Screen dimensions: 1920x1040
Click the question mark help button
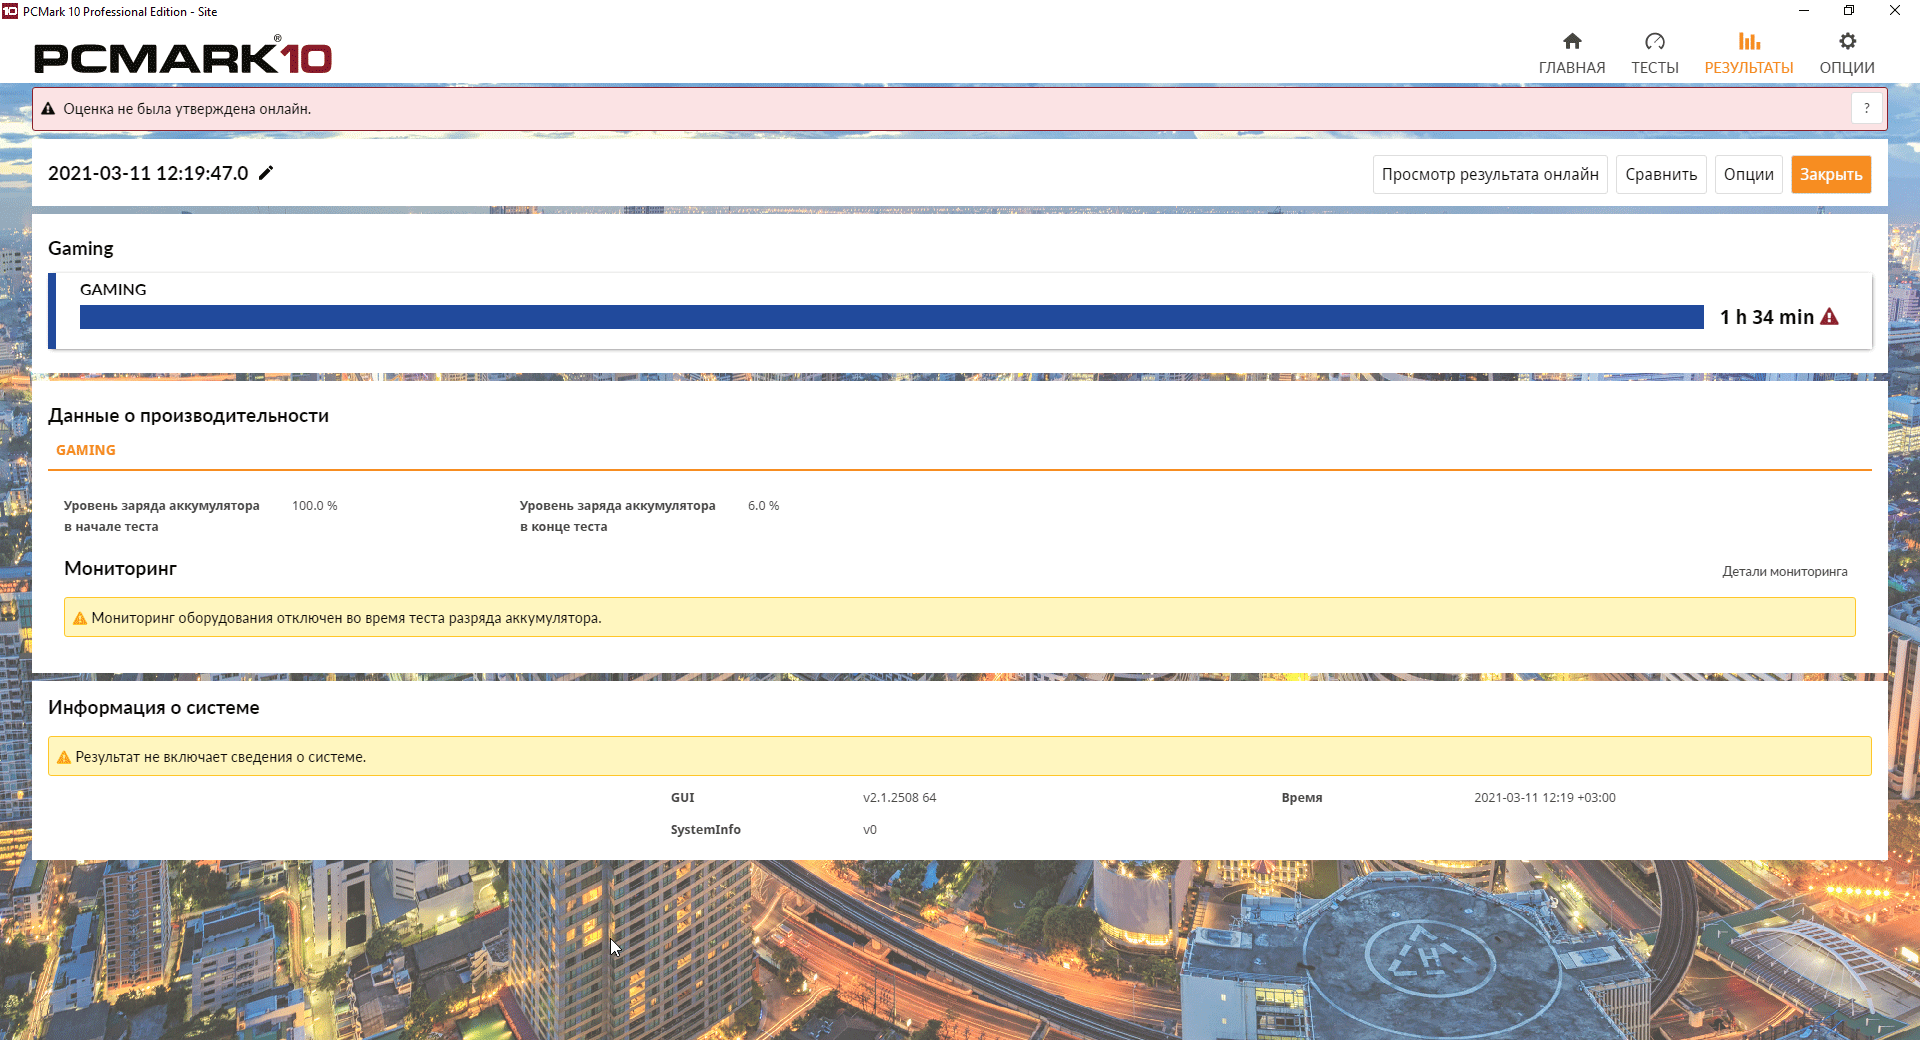[1866, 108]
